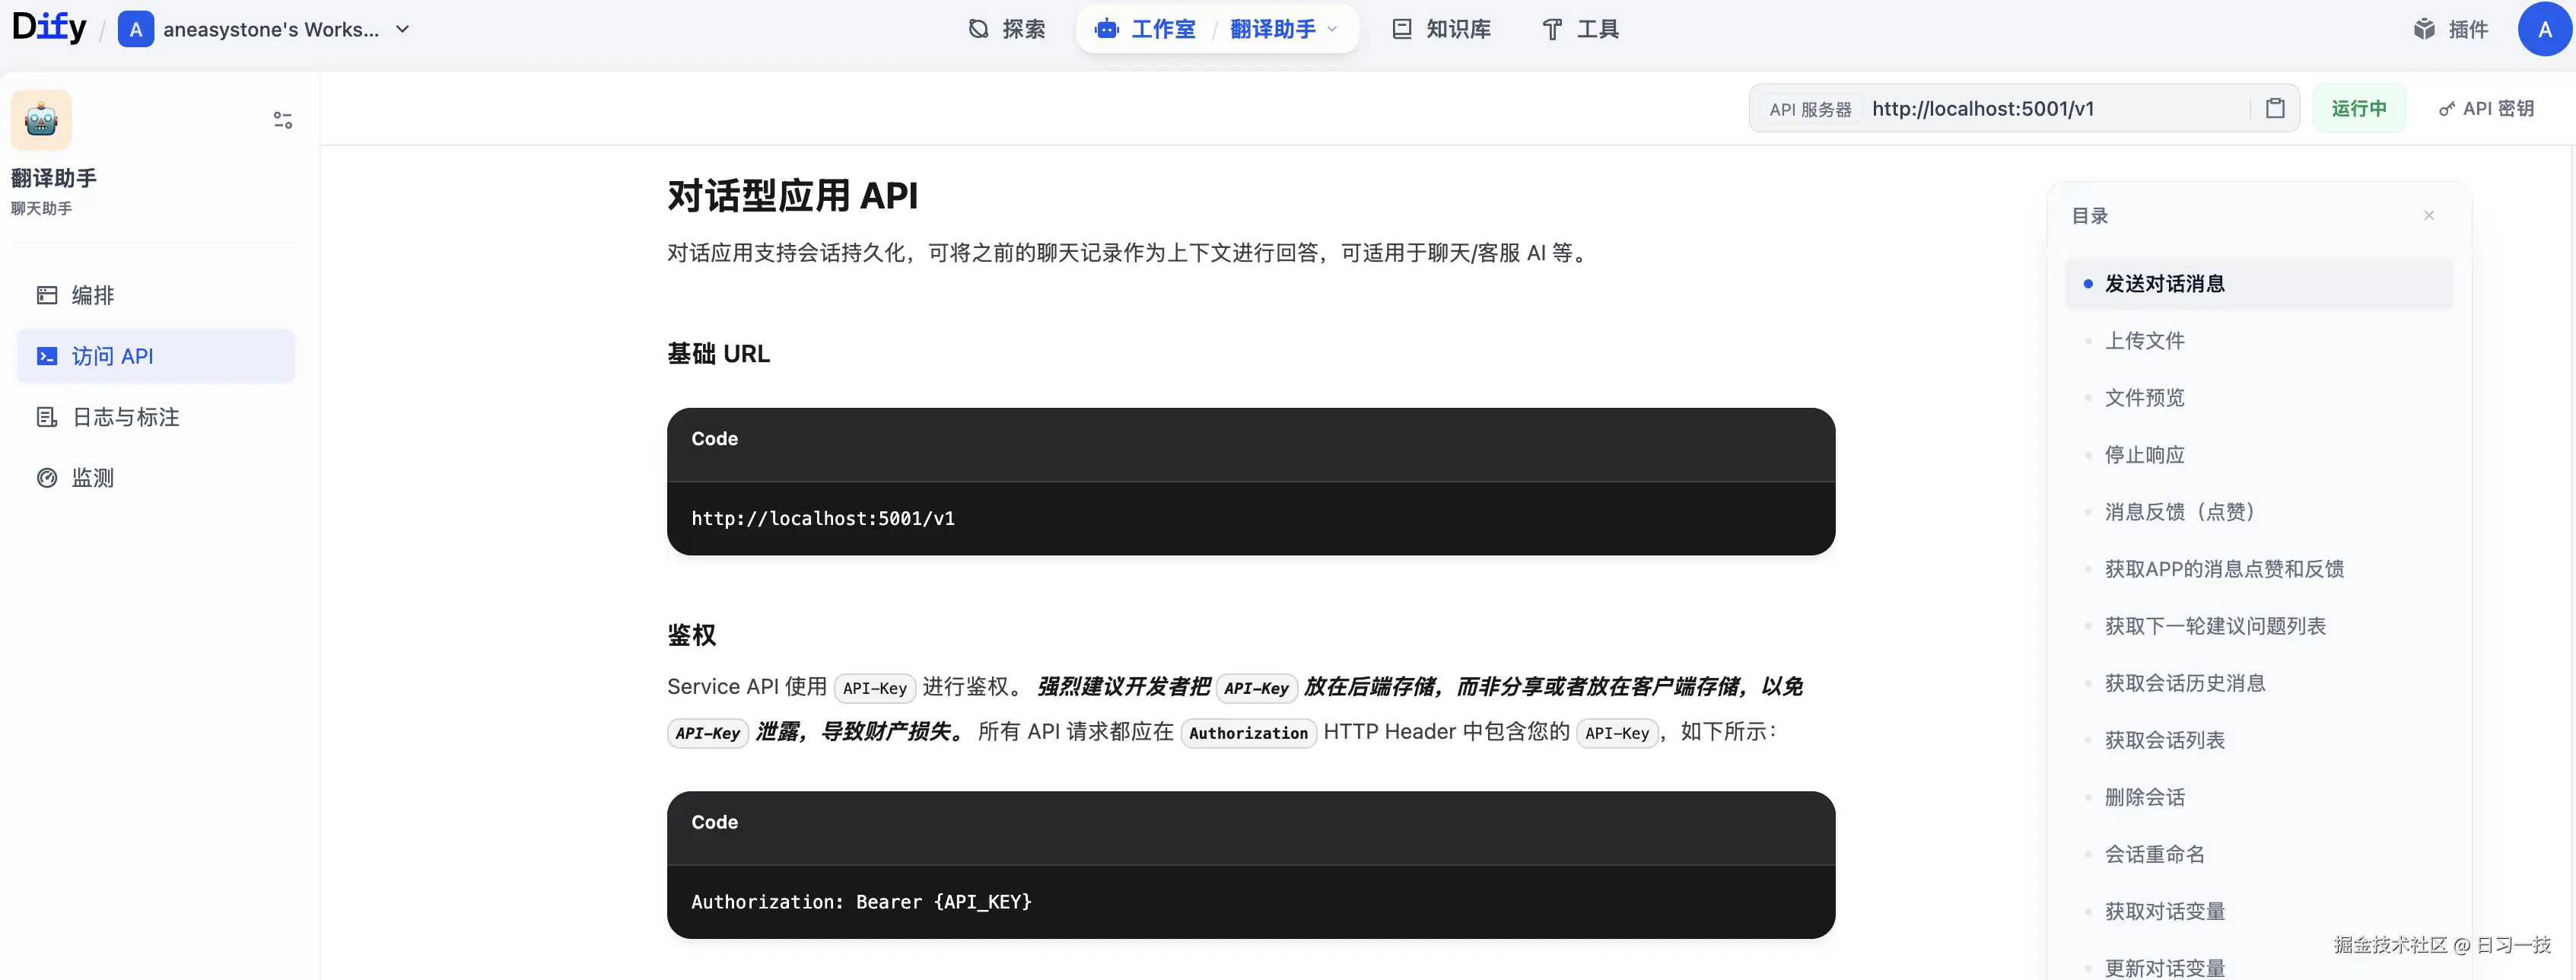Switch to the 工作室 tab
Image resolution: width=2576 pixels, height=980 pixels.
(1164, 29)
